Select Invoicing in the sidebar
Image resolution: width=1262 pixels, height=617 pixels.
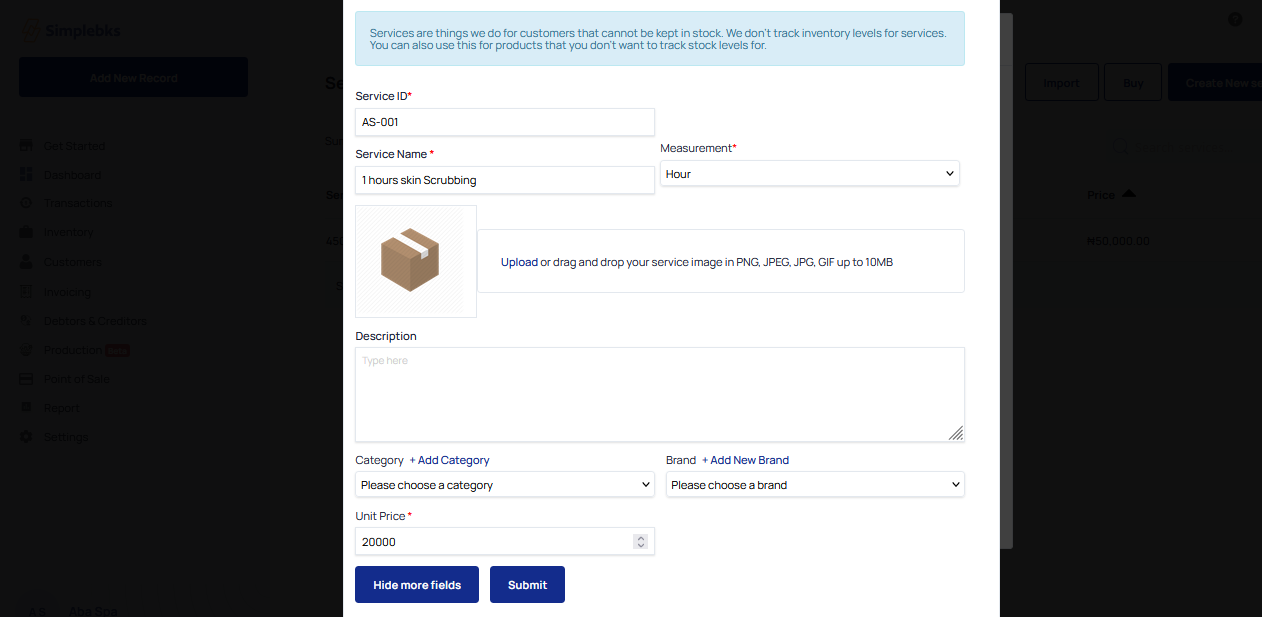point(67,292)
